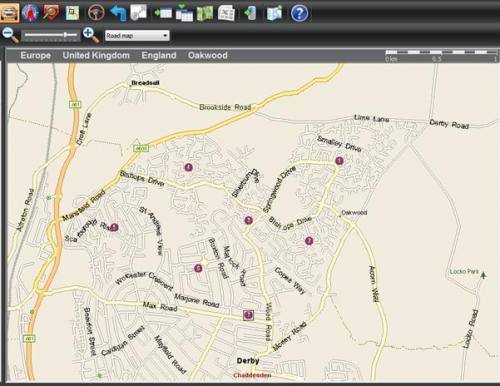
Task: Click the Mayfield Road label
Action: pos(169,354)
